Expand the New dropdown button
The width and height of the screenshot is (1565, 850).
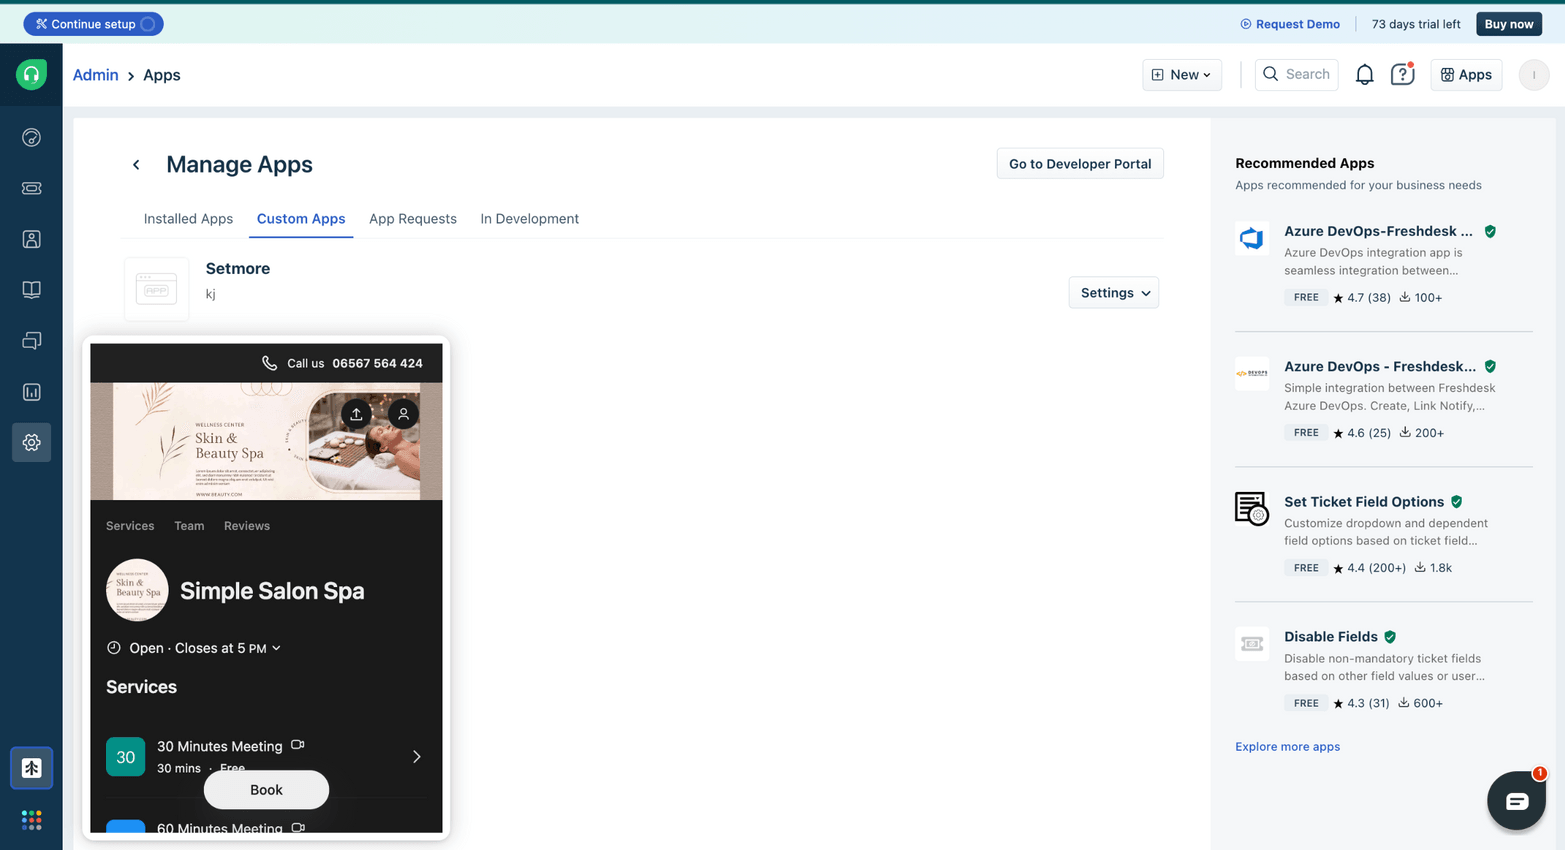(1181, 75)
